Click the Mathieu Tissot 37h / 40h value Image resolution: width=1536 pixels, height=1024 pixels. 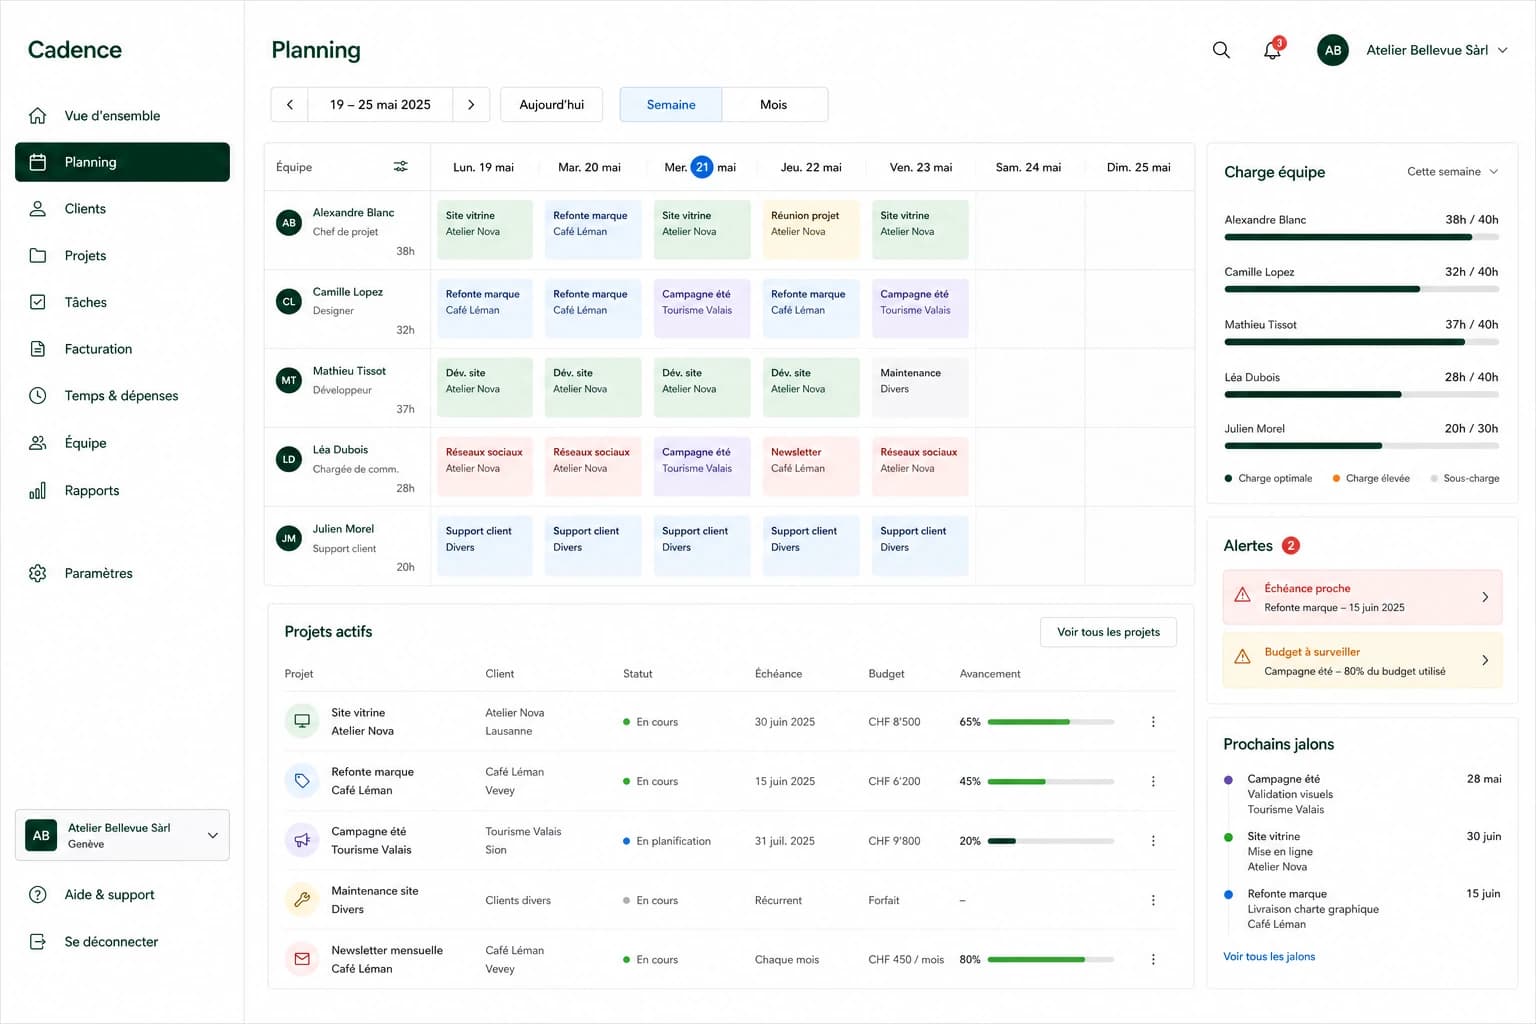(x=1471, y=325)
